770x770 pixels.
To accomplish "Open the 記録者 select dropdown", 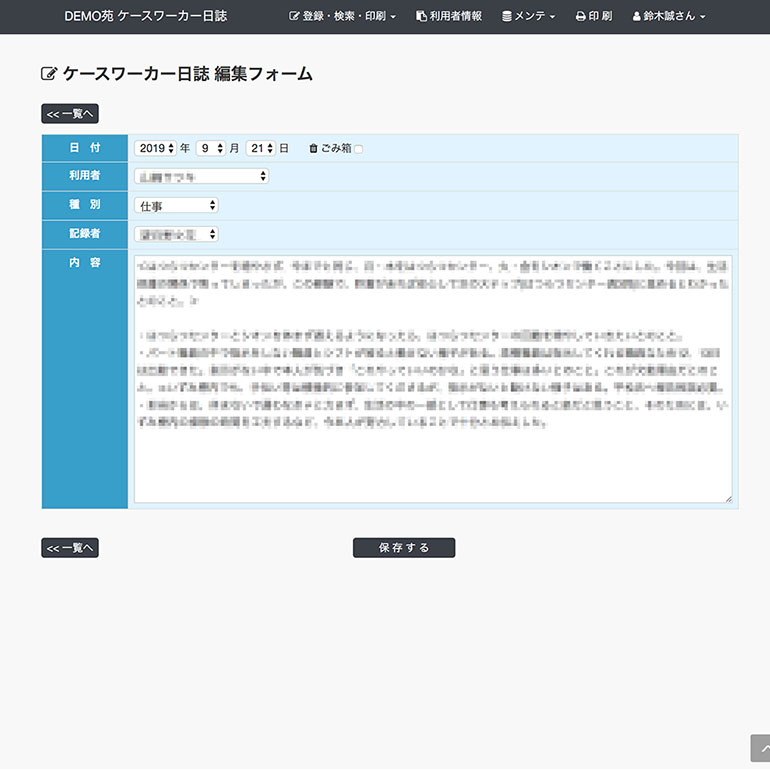I will click(176, 234).
